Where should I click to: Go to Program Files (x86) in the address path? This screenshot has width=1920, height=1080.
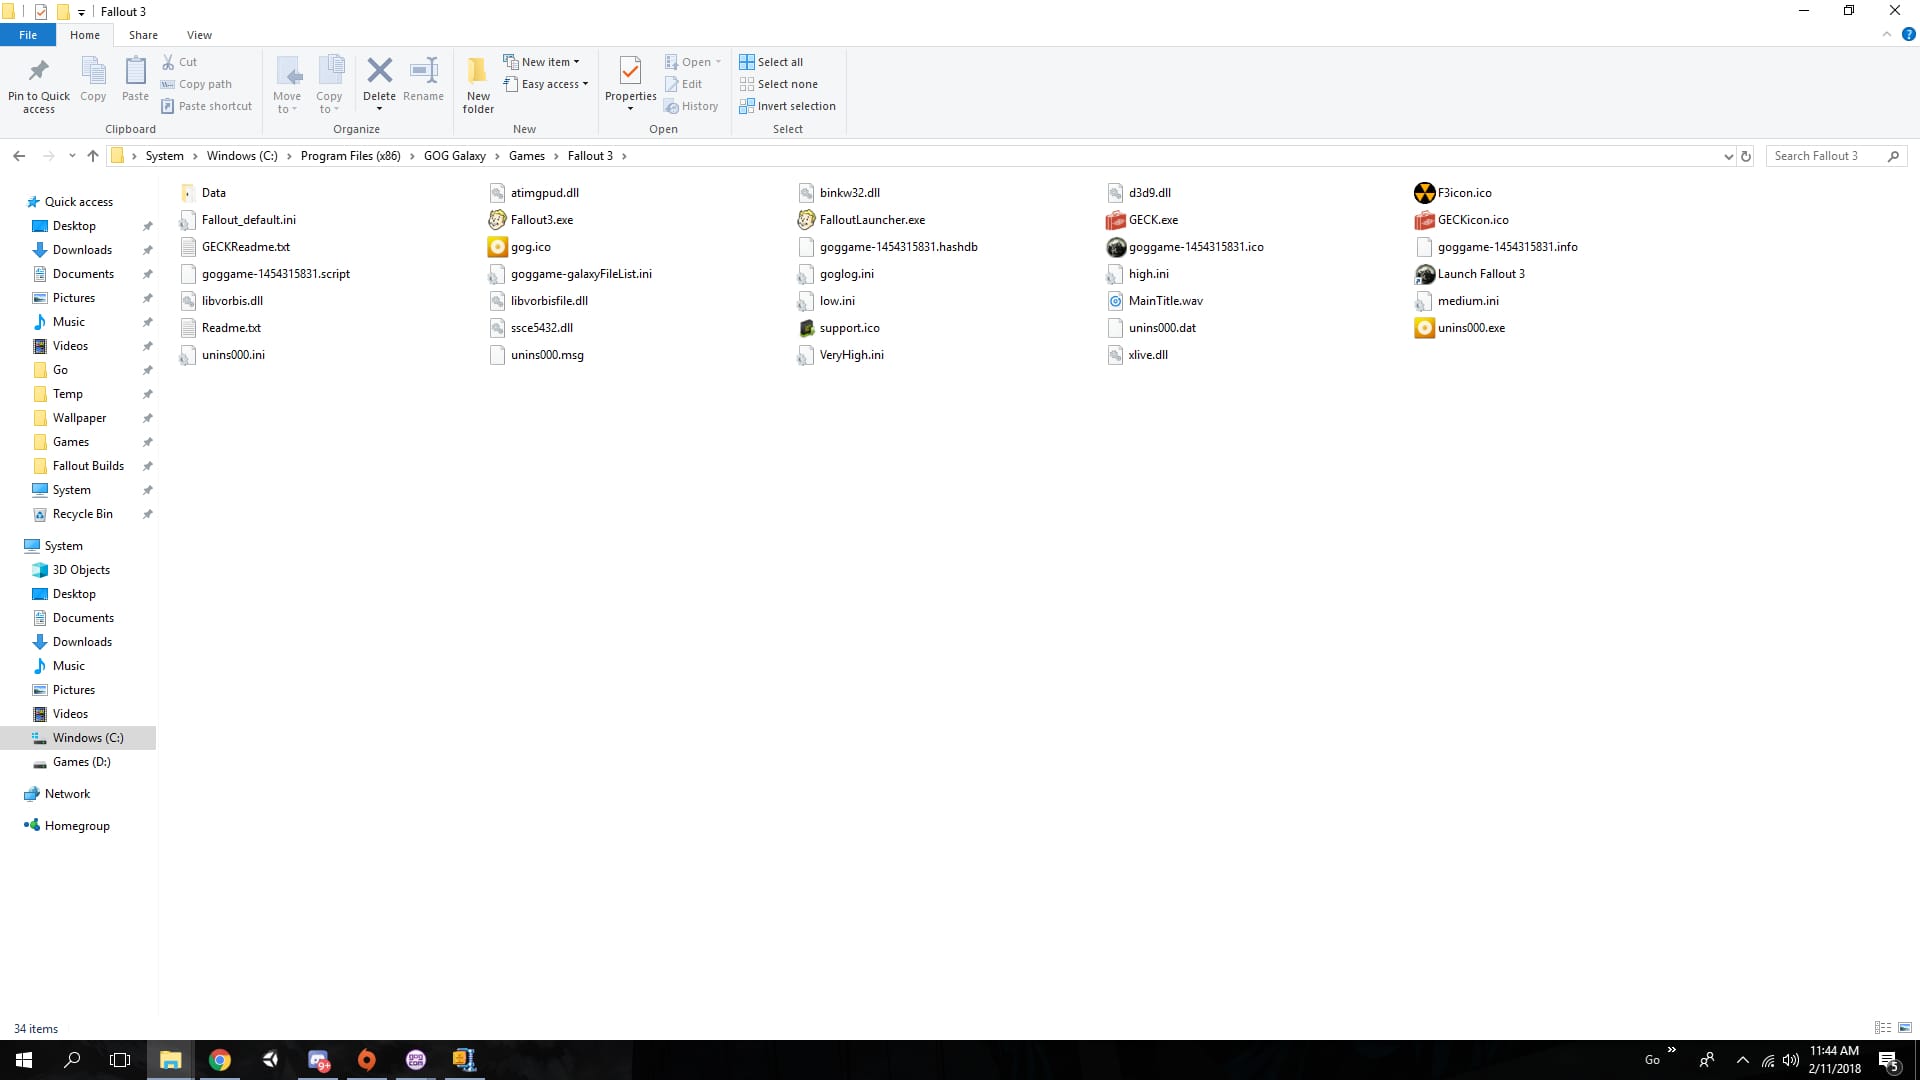350,156
